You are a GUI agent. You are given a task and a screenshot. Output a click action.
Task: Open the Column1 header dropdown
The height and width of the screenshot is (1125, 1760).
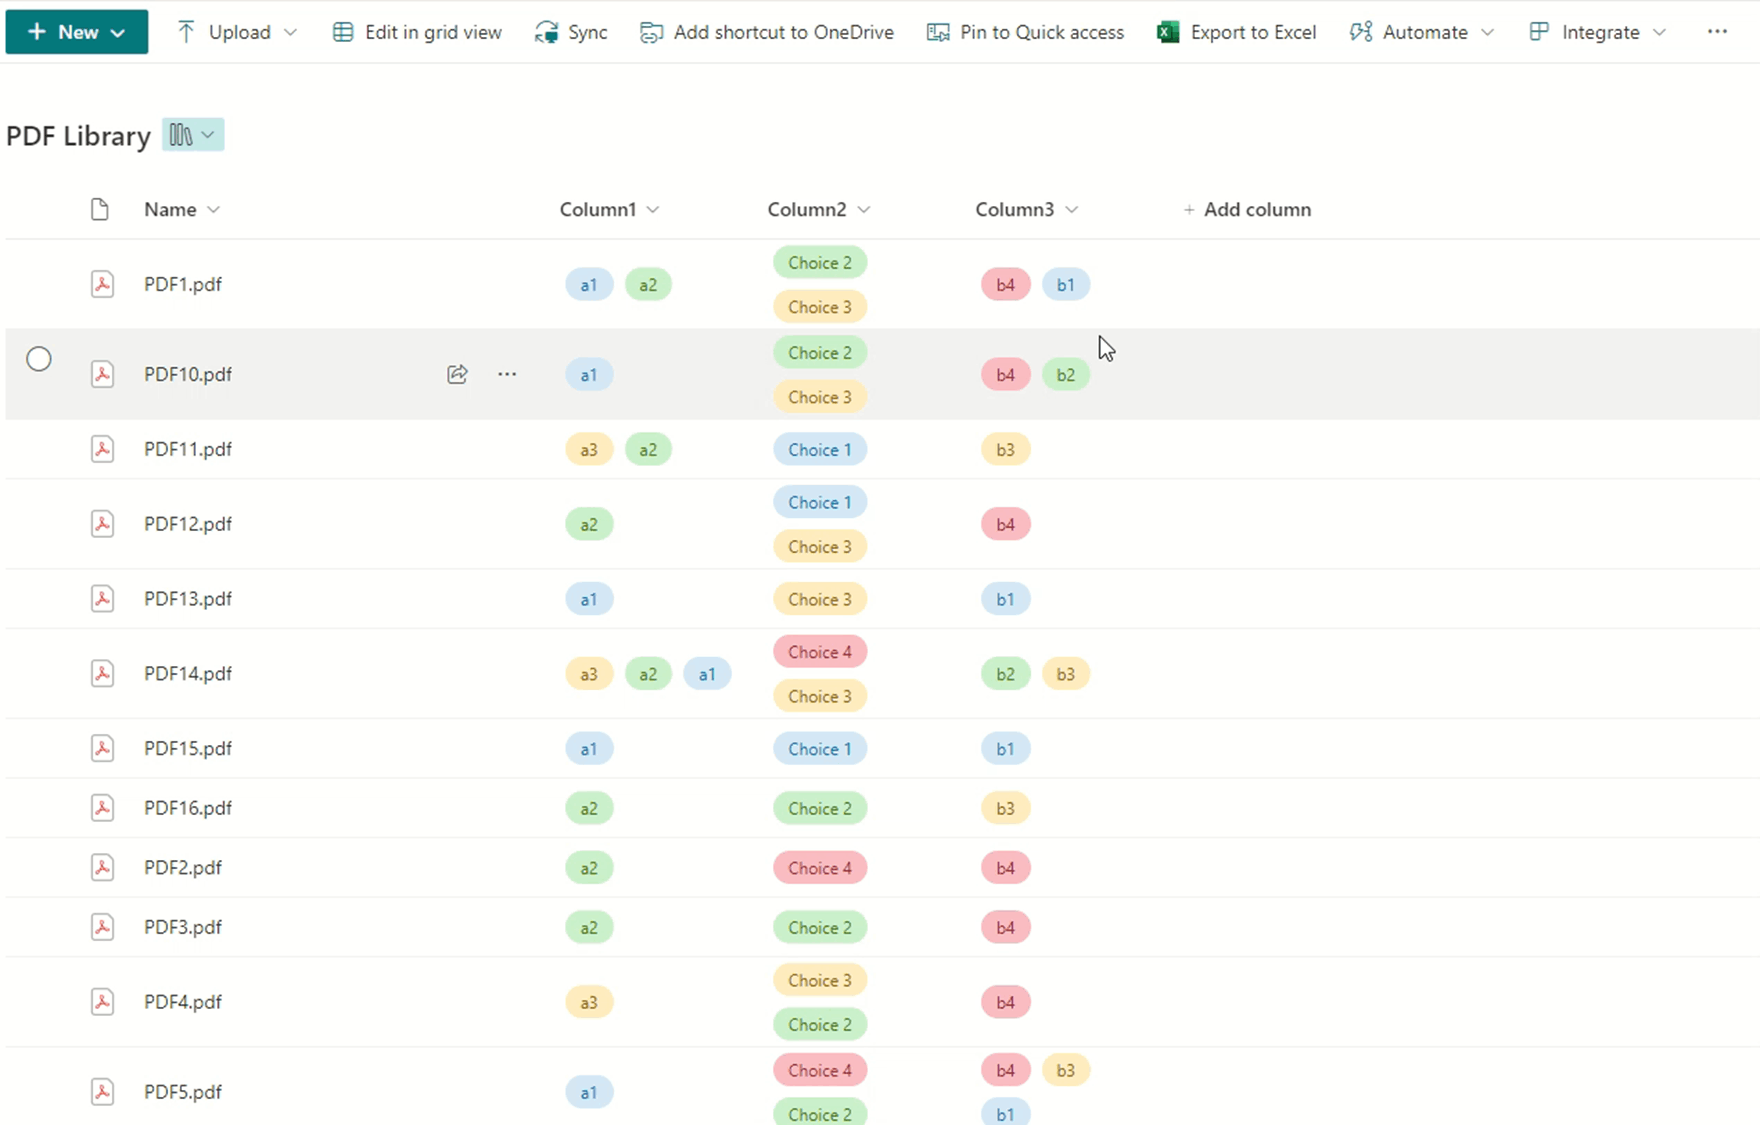pyautogui.click(x=653, y=209)
